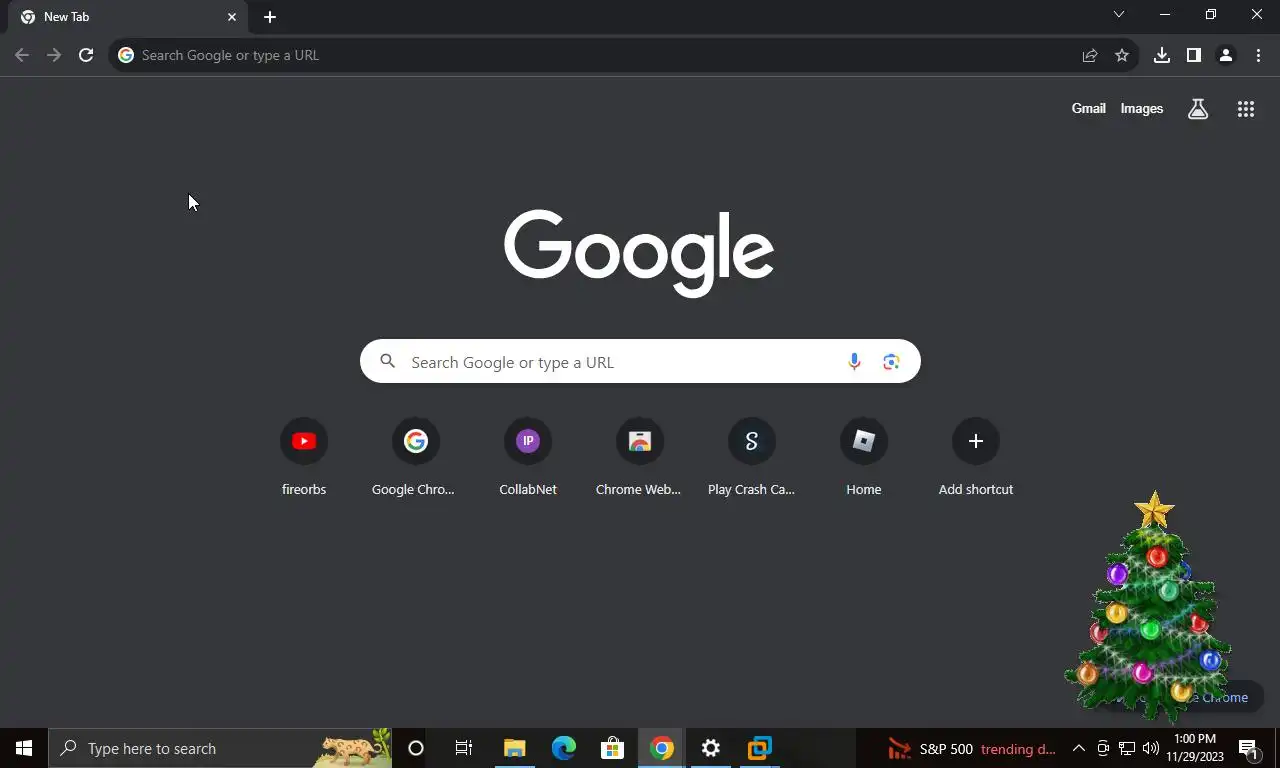The image size is (1280, 768).
Task: Open the CollabNet shortcut
Action: (x=528, y=457)
